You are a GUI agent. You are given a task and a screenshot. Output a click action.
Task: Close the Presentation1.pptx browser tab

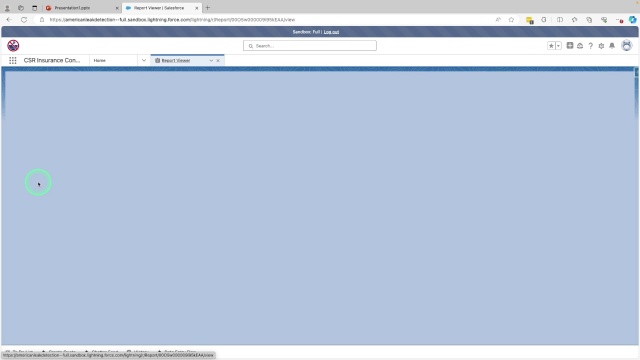pyautogui.click(x=117, y=8)
